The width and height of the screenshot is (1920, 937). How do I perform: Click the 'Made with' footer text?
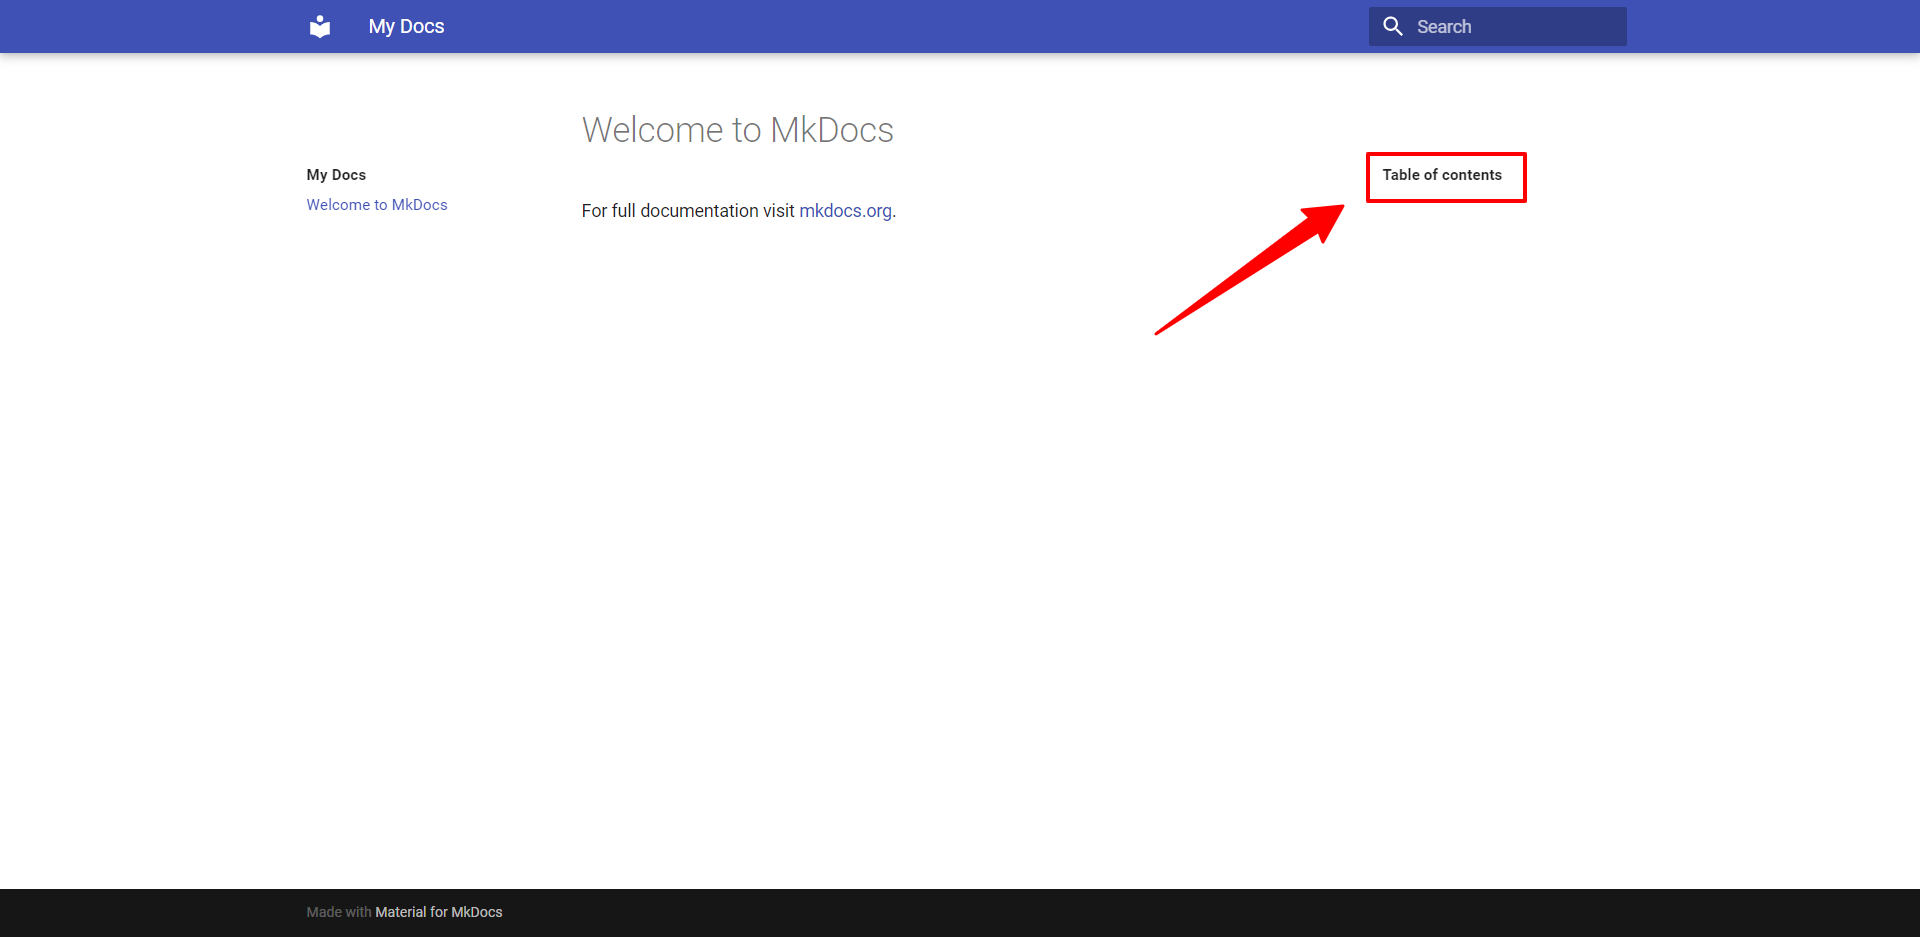tap(338, 912)
